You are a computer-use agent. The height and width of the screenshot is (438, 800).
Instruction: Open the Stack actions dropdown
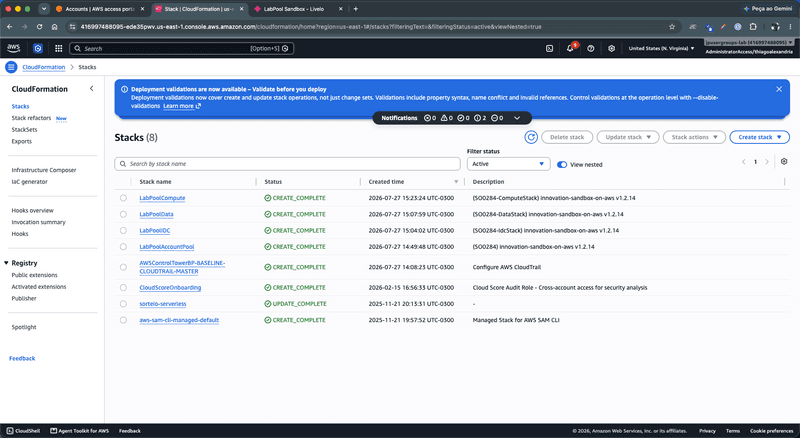pyautogui.click(x=694, y=137)
